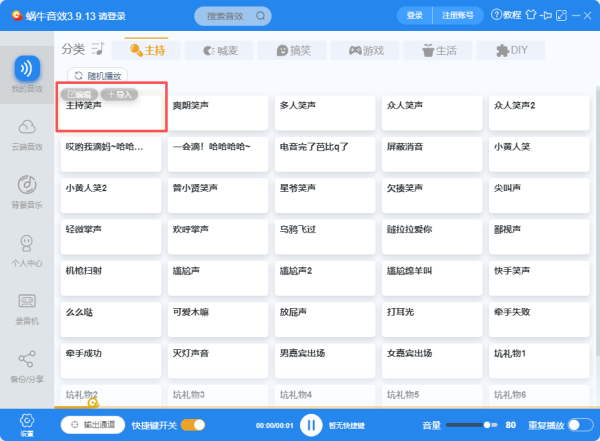
Task: Click the 随机播放 random play button
Action: (98, 75)
